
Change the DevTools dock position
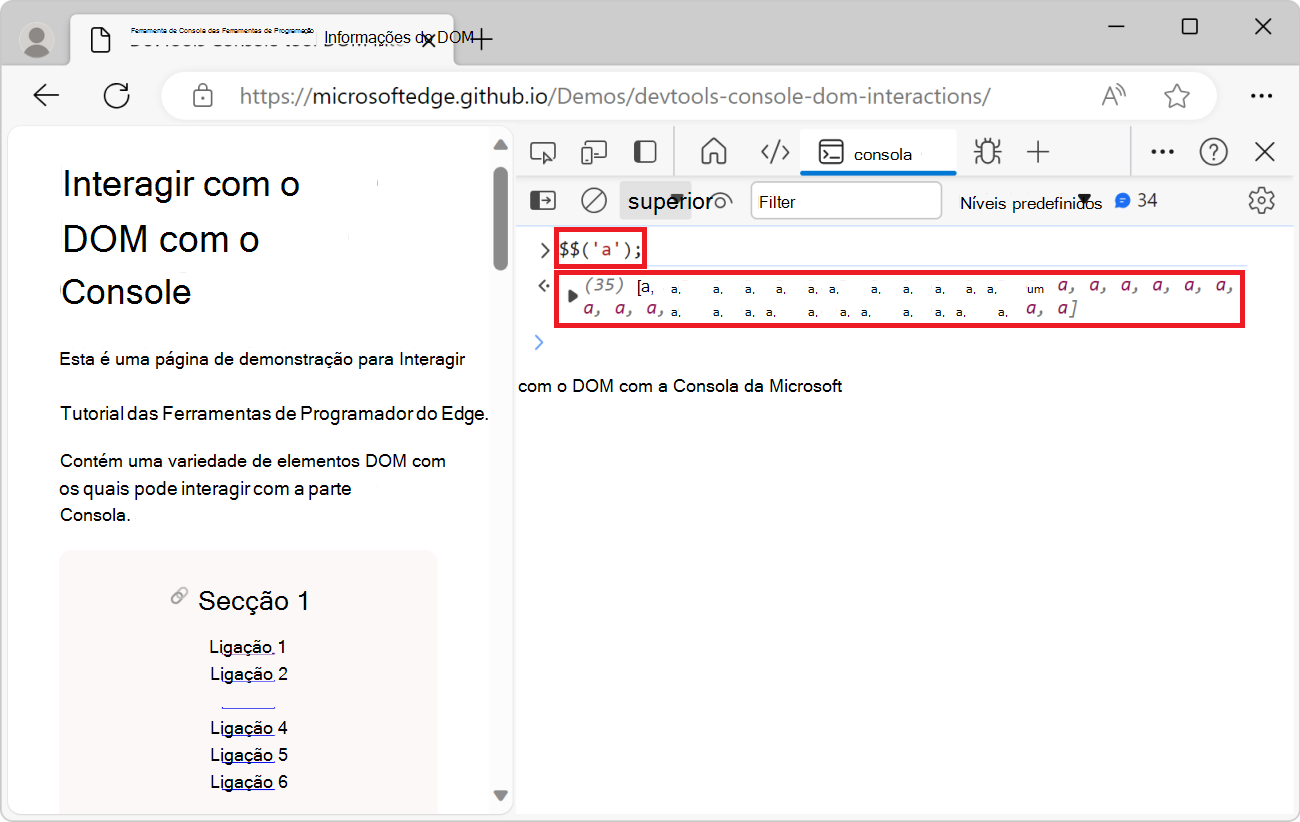coord(644,151)
